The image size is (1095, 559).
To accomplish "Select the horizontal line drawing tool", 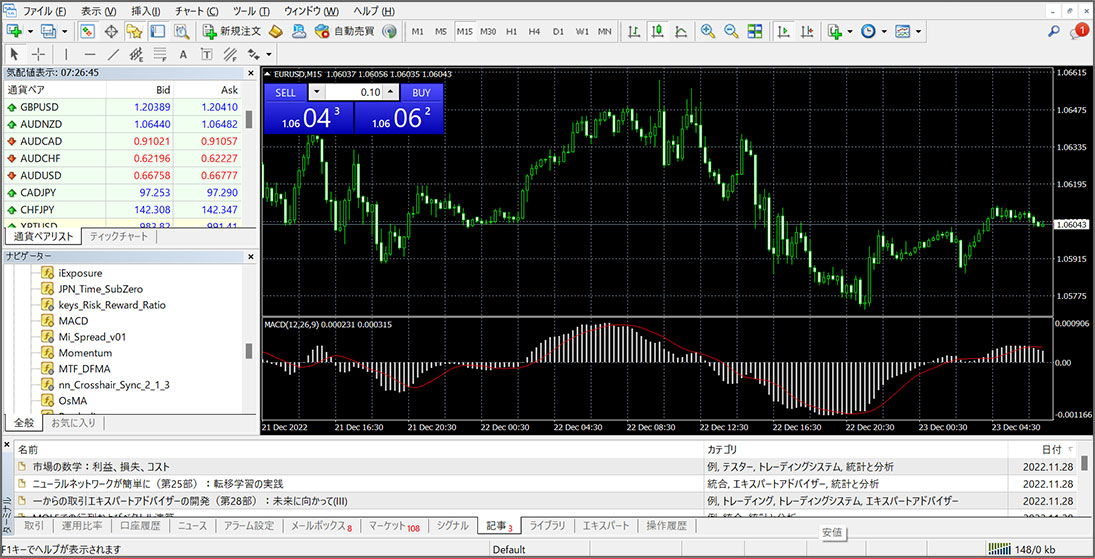I will pyautogui.click(x=90, y=54).
